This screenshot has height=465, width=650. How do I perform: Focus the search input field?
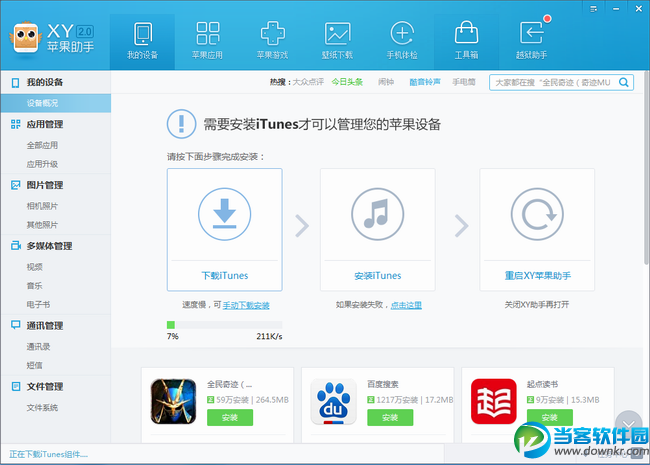(x=561, y=82)
